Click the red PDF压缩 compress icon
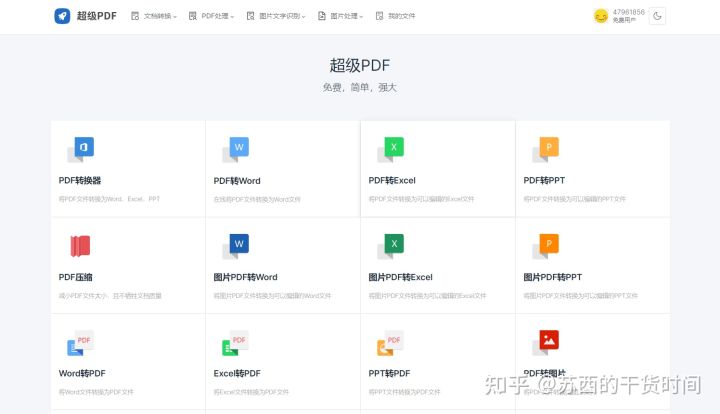The image size is (720, 414). coord(80,246)
